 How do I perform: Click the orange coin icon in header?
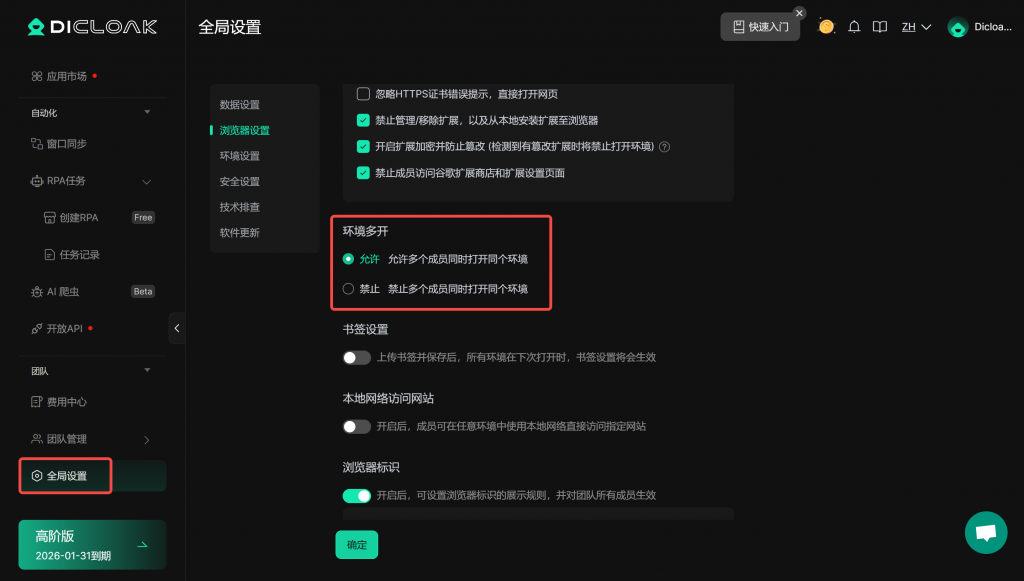(x=826, y=27)
